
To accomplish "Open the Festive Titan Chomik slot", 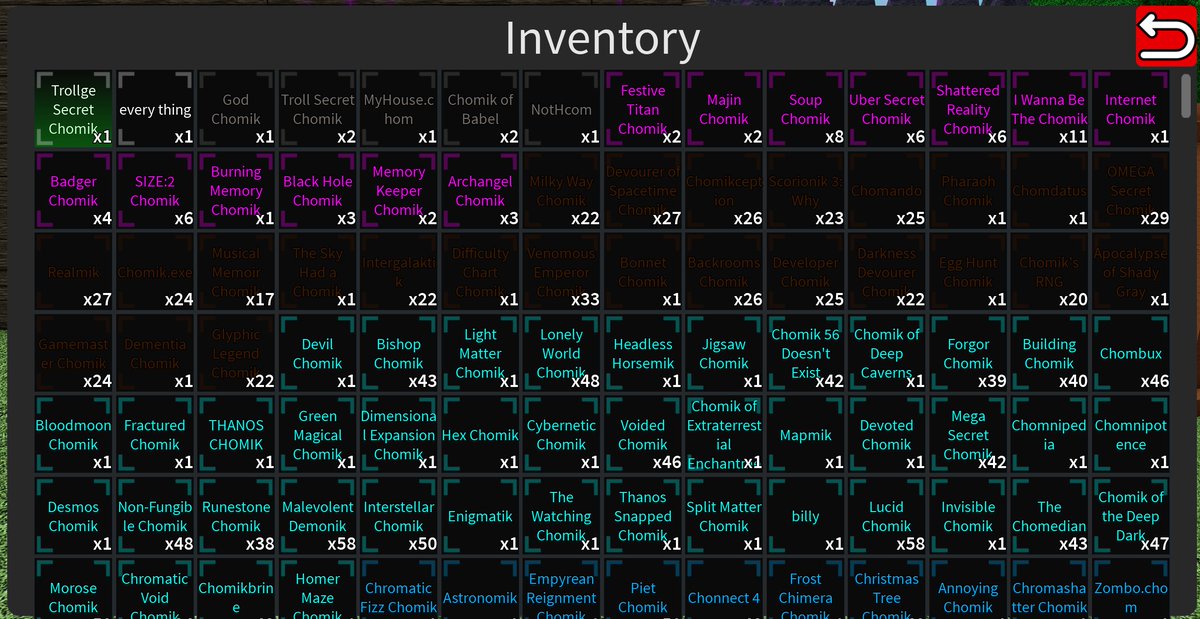I will click(x=643, y=109).
